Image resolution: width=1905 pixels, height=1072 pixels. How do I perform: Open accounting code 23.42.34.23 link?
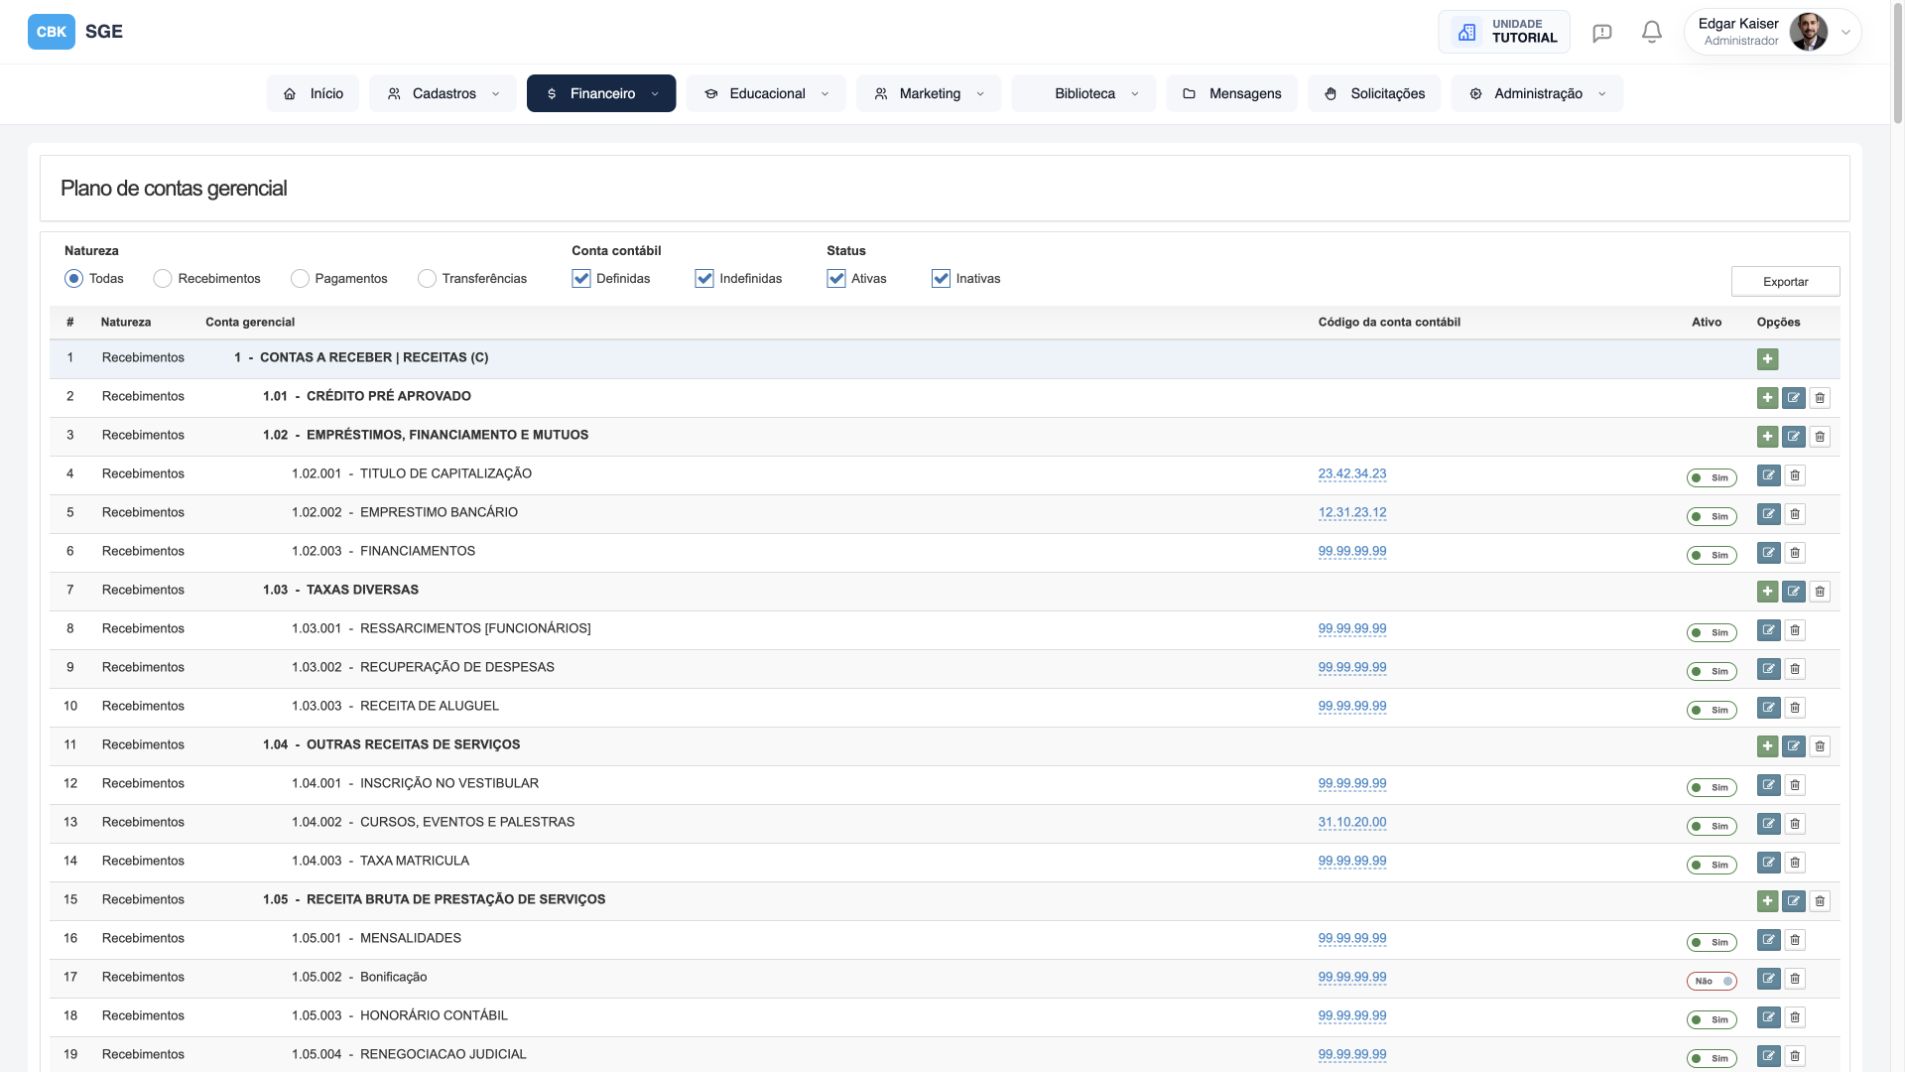pyautogui.click(x=1352, y=474)
